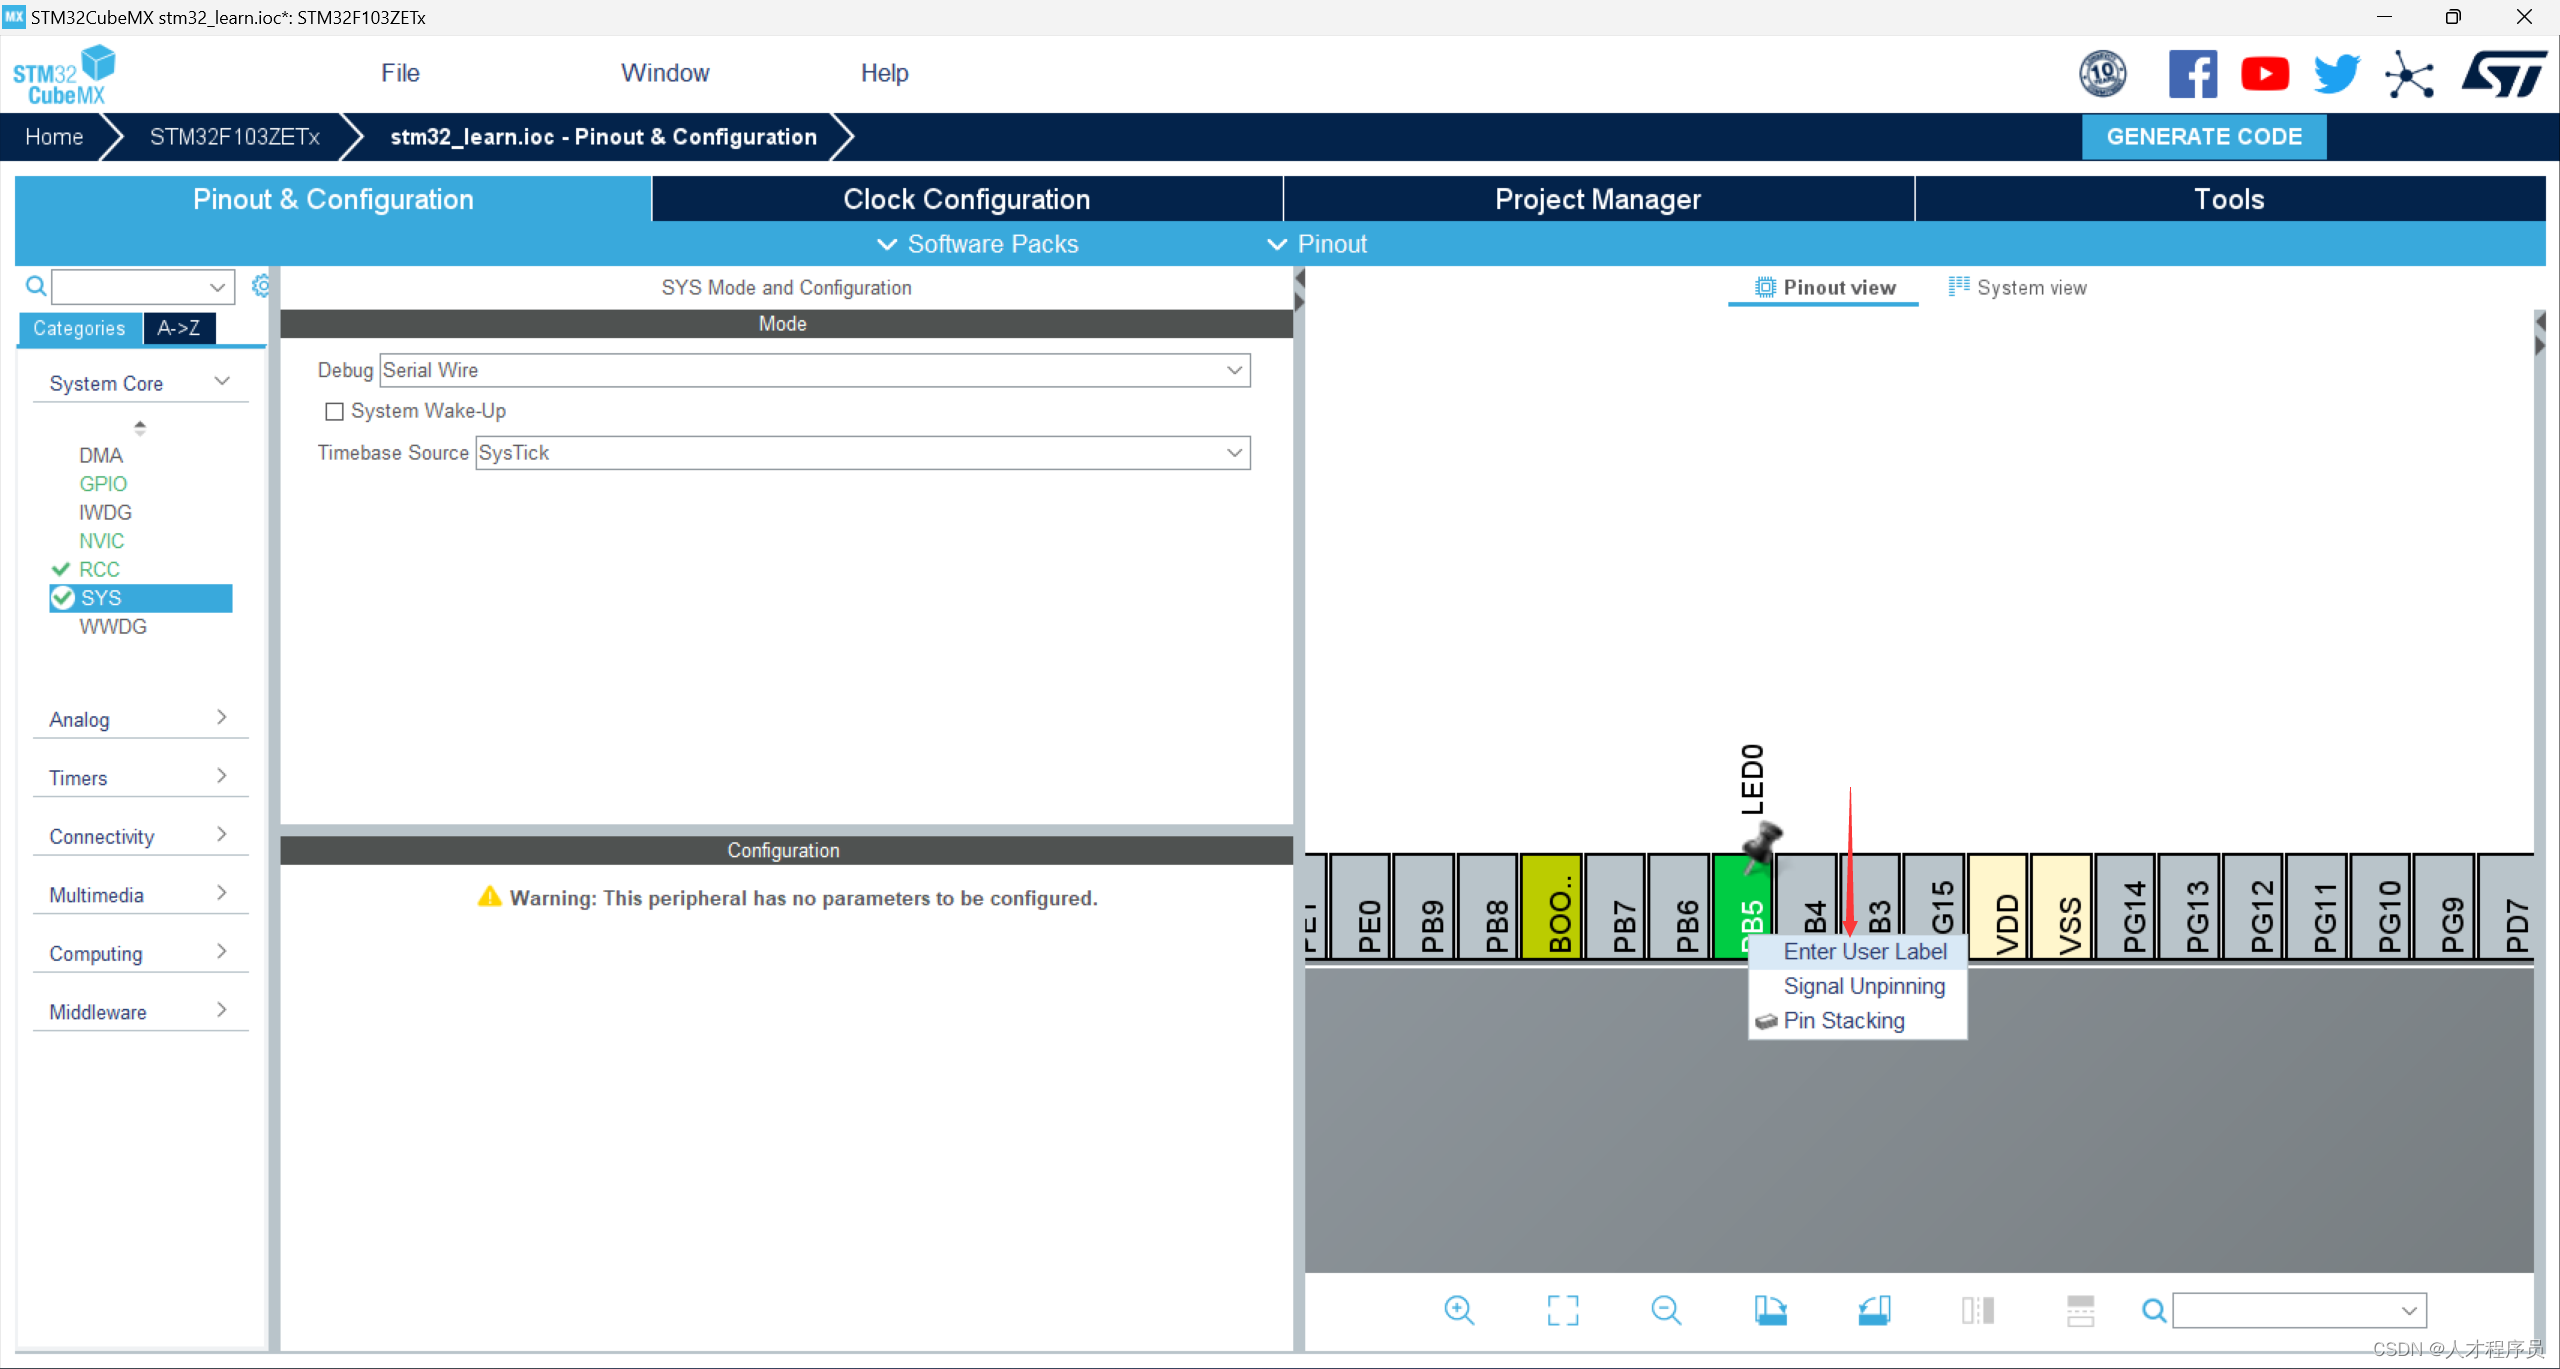This screenshot has width=2560, height=1369.
Task: Expand the Multimedia category
Action: pyautogui.click(x=140, y=894)
